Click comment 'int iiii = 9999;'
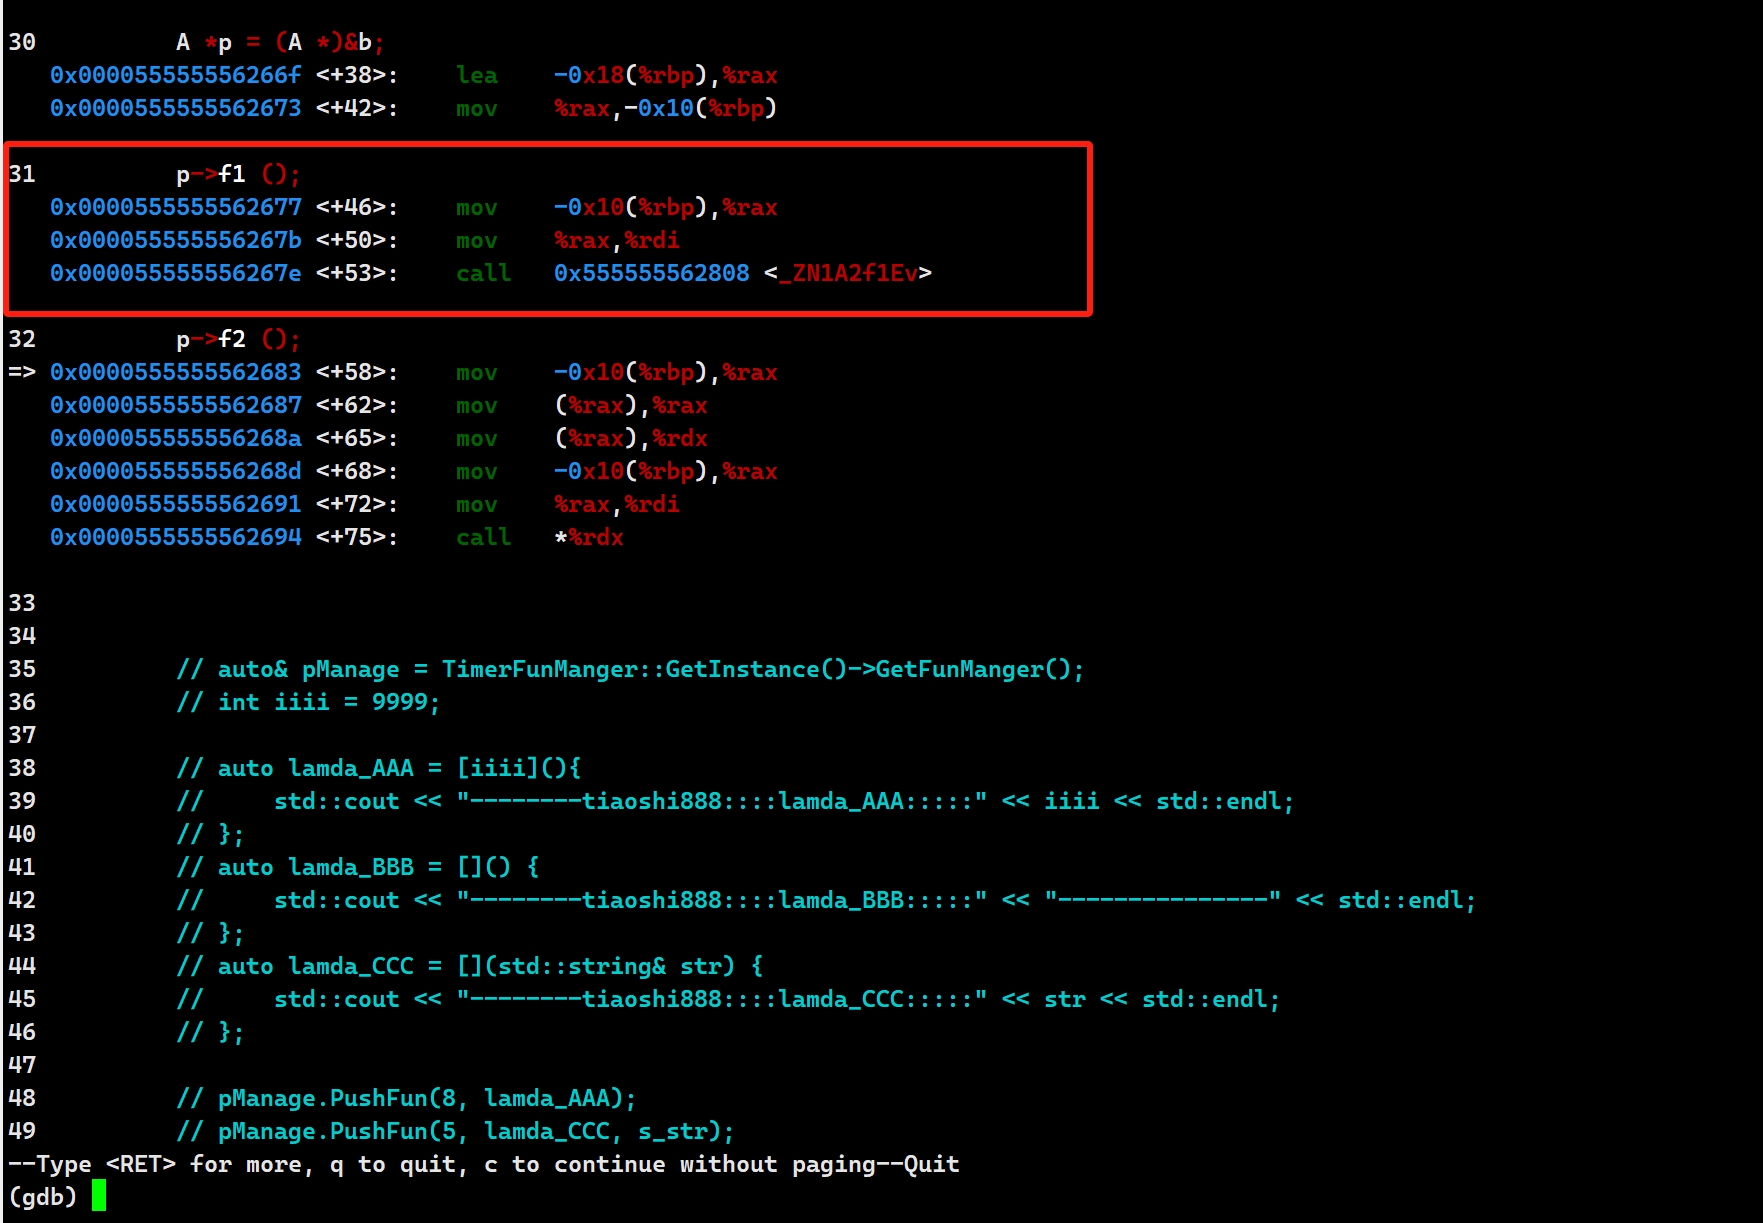The height and width of the screenshot is (1223, 1763). click(x=308, y=702)
